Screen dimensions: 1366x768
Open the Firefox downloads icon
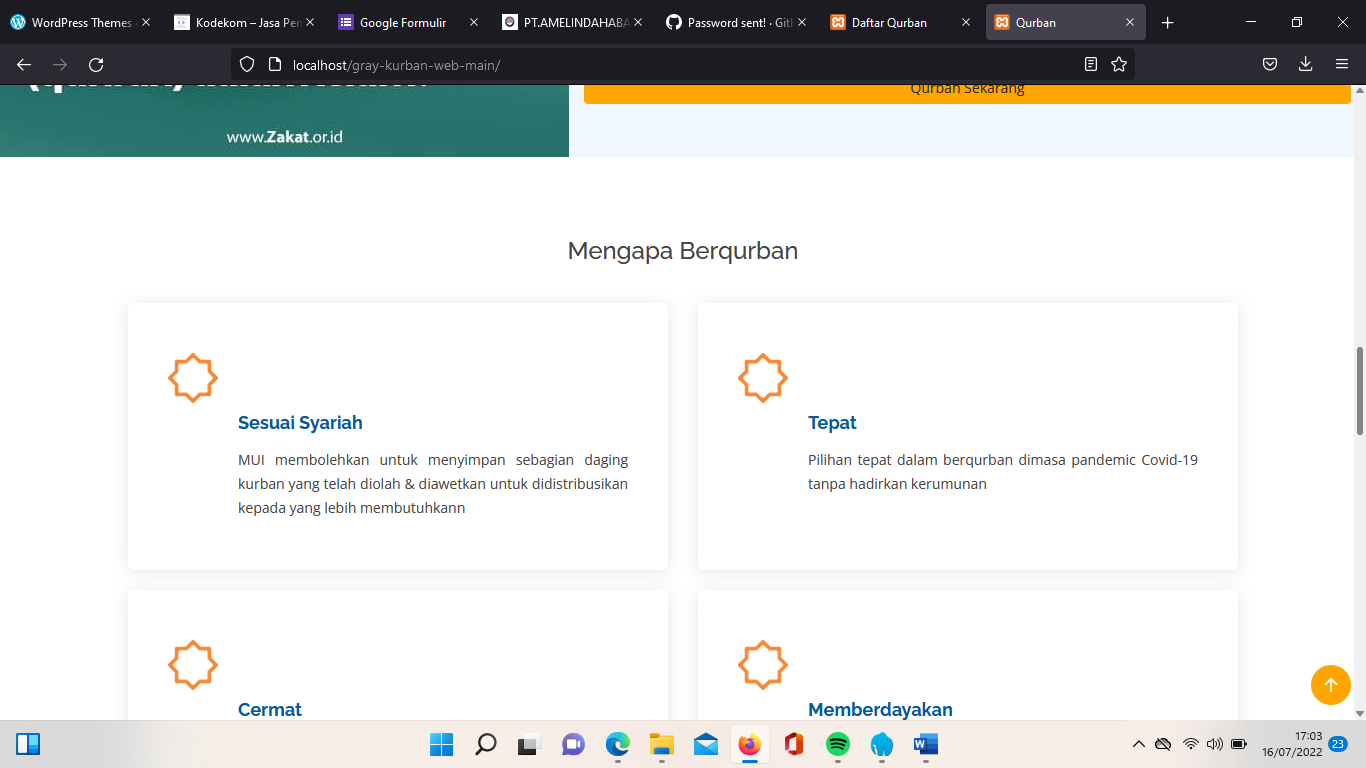point(1305,65)
